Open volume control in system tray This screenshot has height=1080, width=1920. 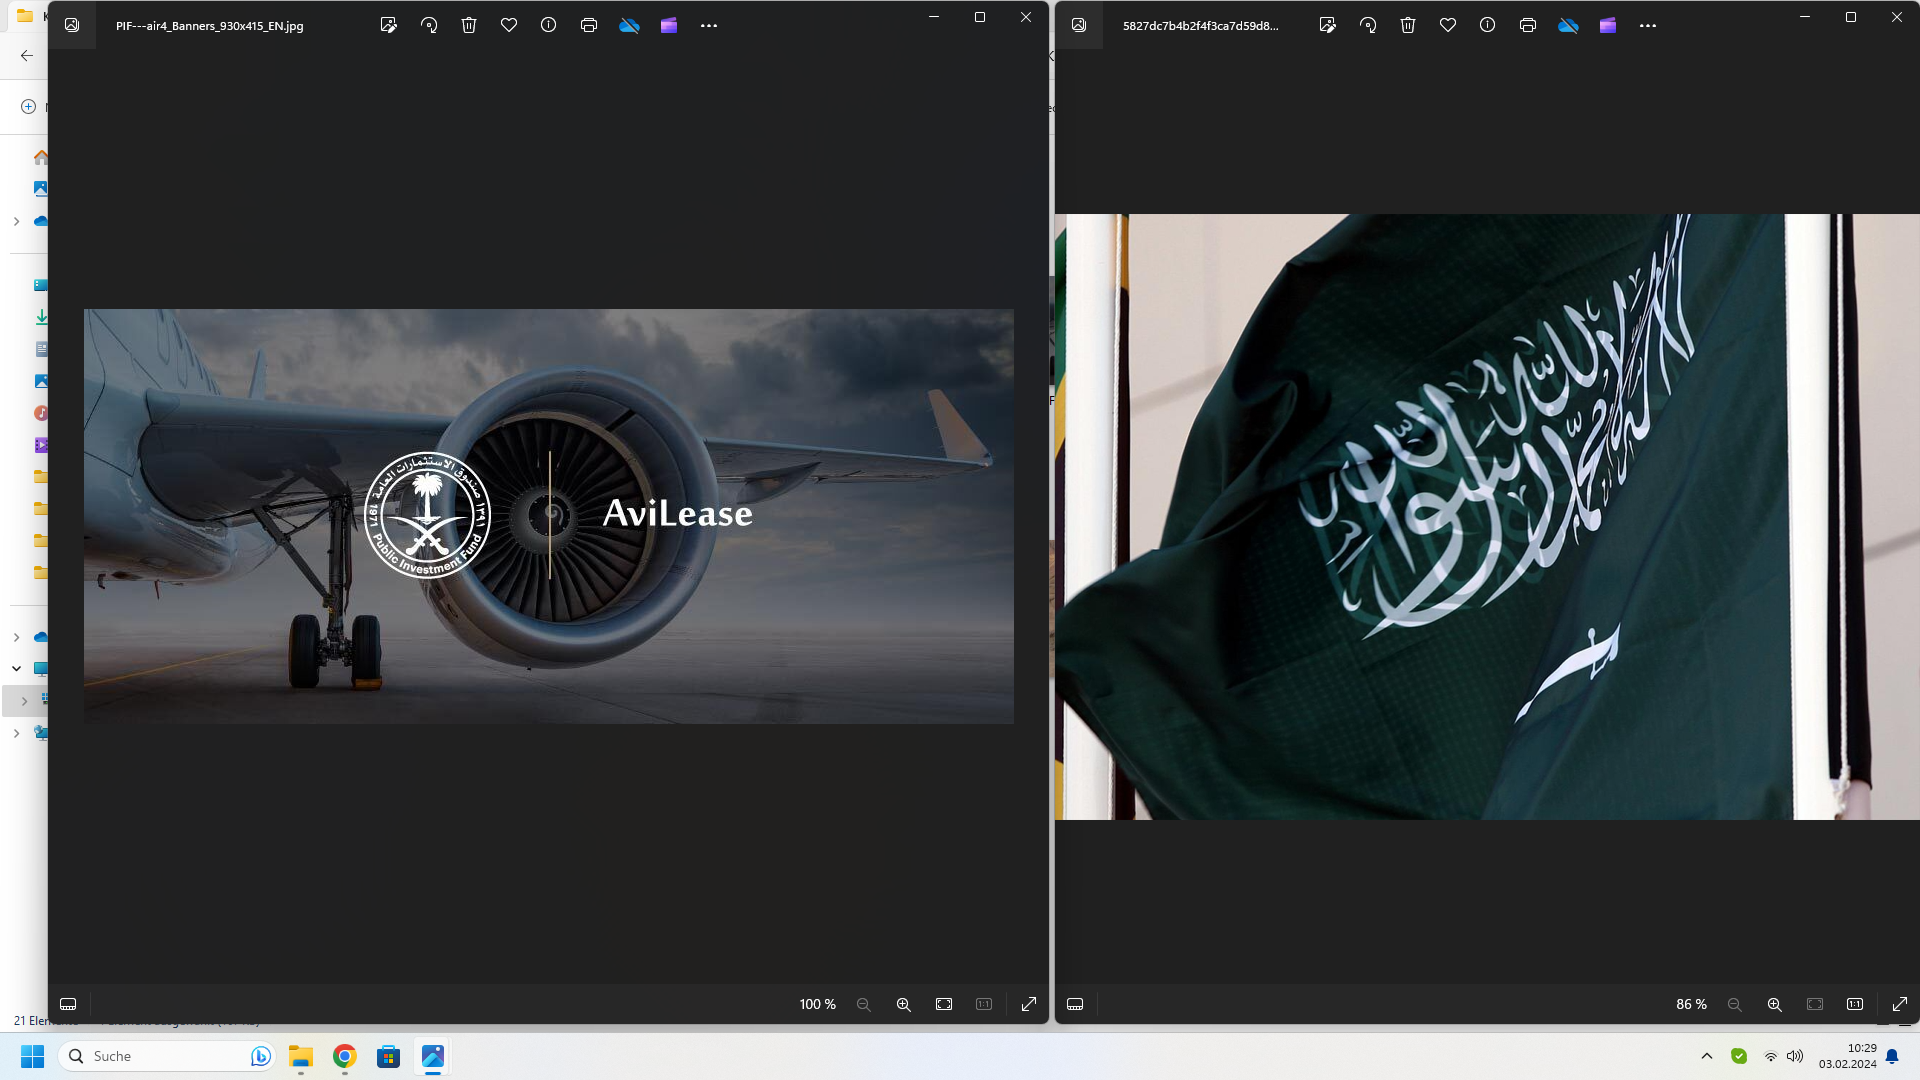coord(1795,1056)
